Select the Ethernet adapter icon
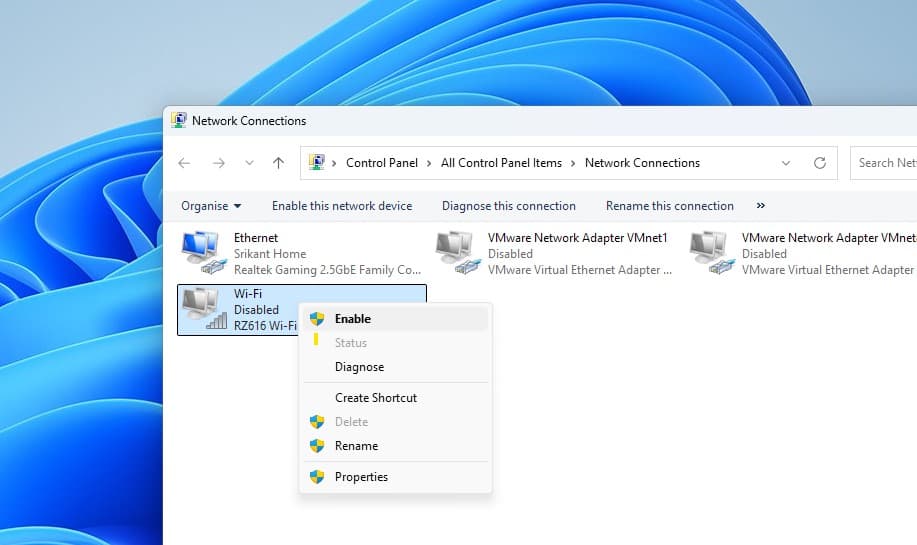917x545 pixels. pos(204,253)
